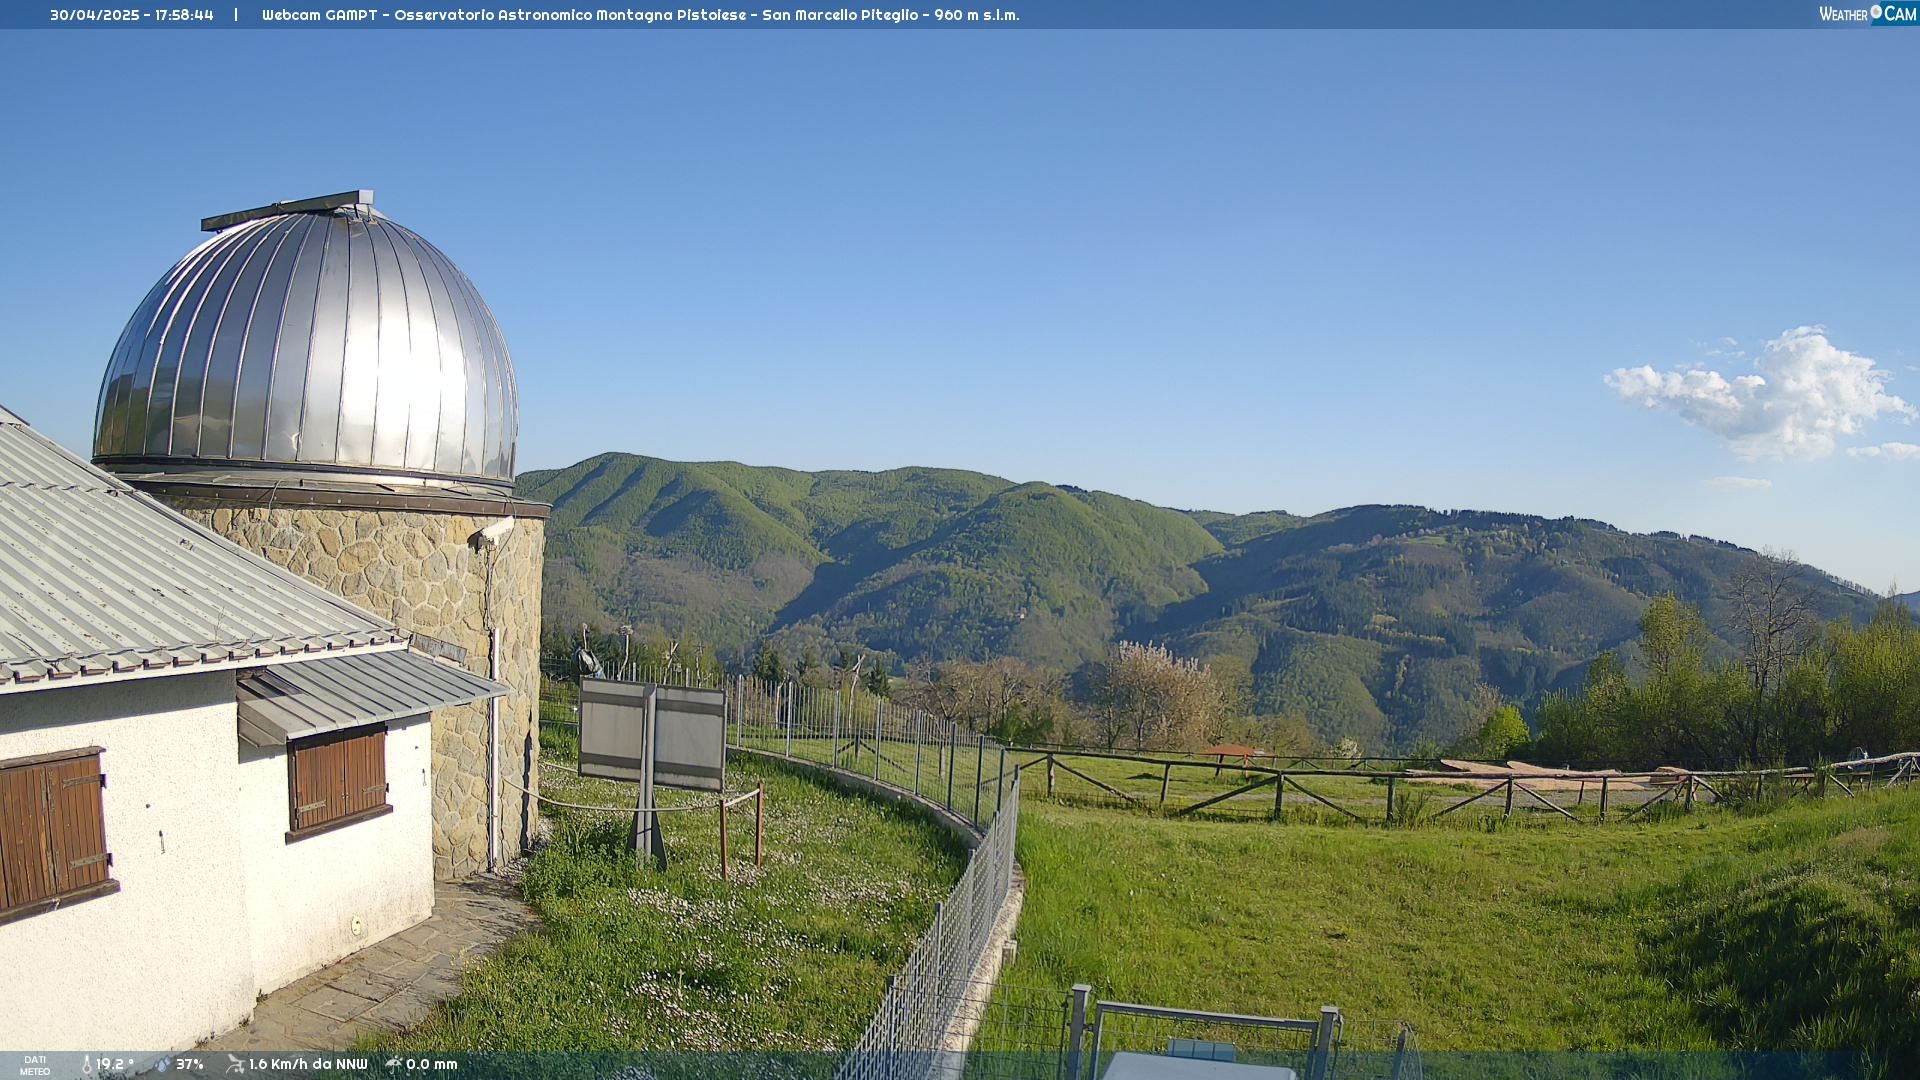Click the rain umbrella icon
Image resolution: width=1920 pixels, height=1080 pixels.
coord(393,1064)
